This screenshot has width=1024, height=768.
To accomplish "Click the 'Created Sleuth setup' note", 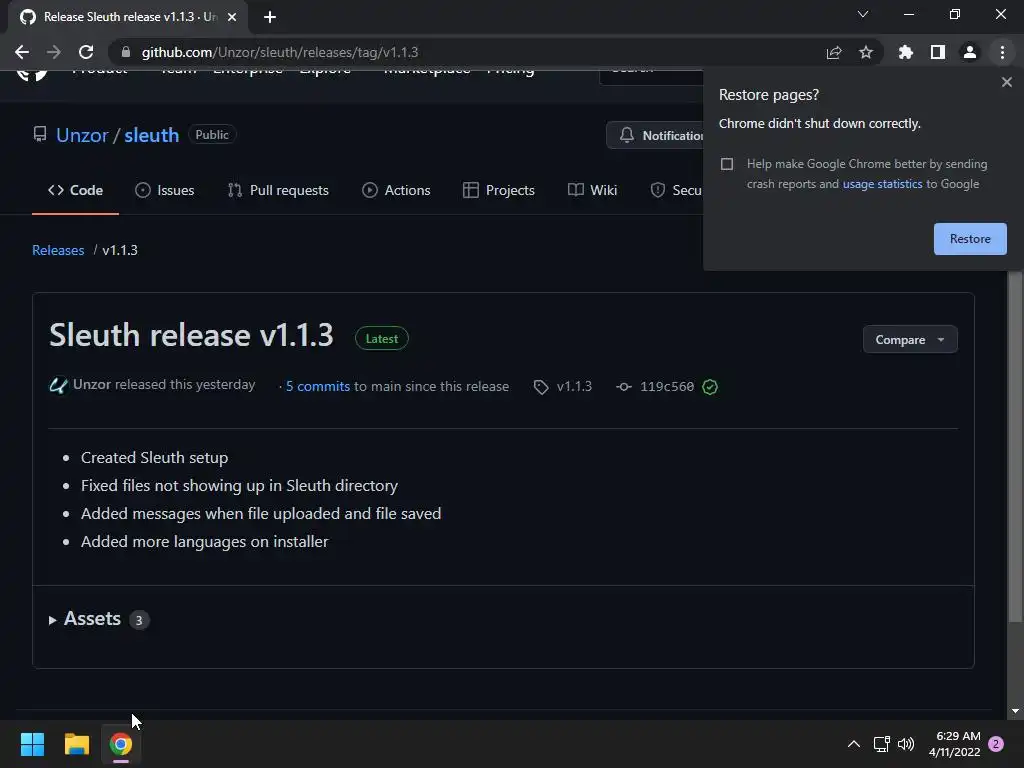I will (154, 457).
